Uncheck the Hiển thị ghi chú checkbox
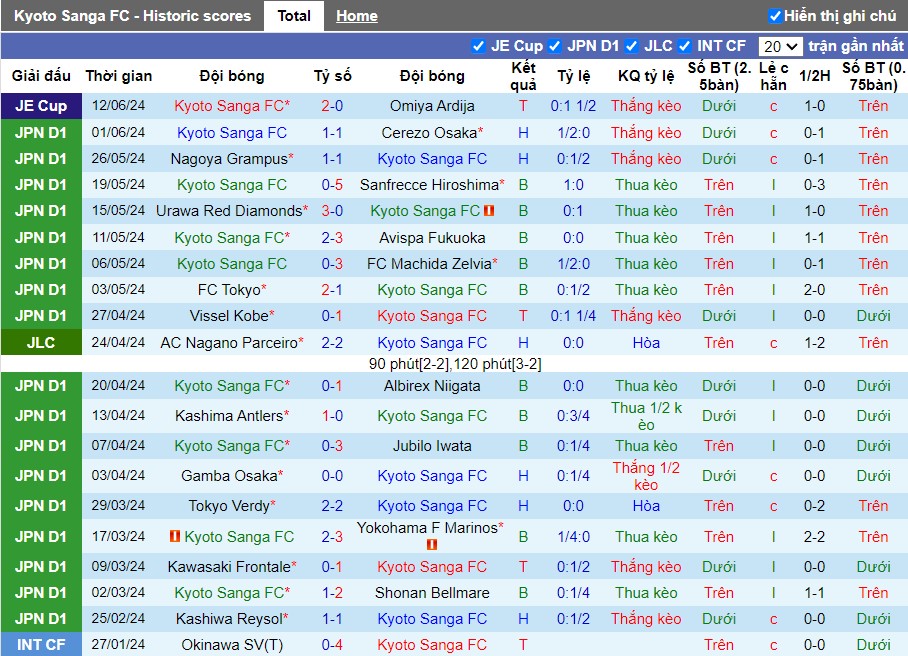 [x=775, y=16]
